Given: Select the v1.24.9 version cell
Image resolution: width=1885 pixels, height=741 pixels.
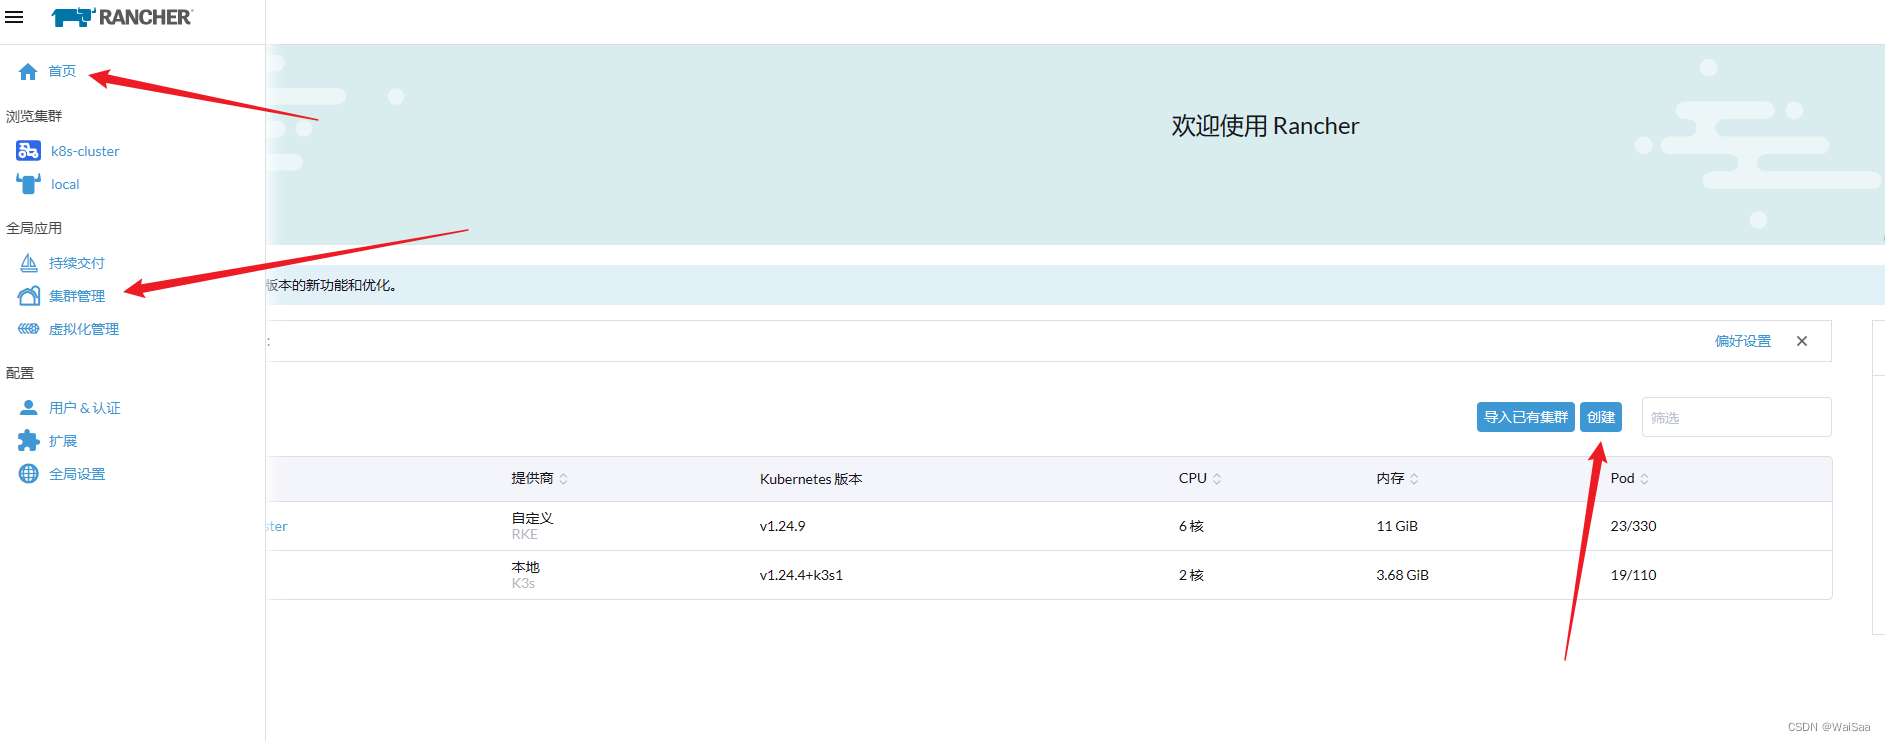Looking at the screenshot, I should point(783,526).
